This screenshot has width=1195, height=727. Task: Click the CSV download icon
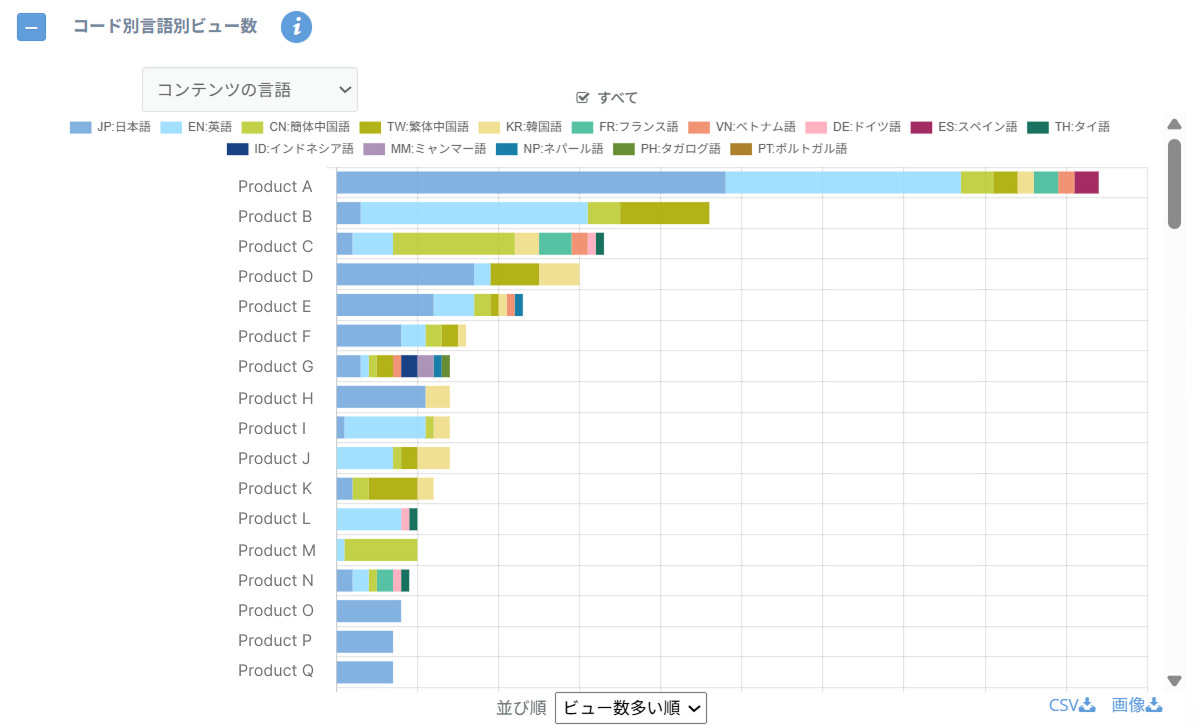1088,706
